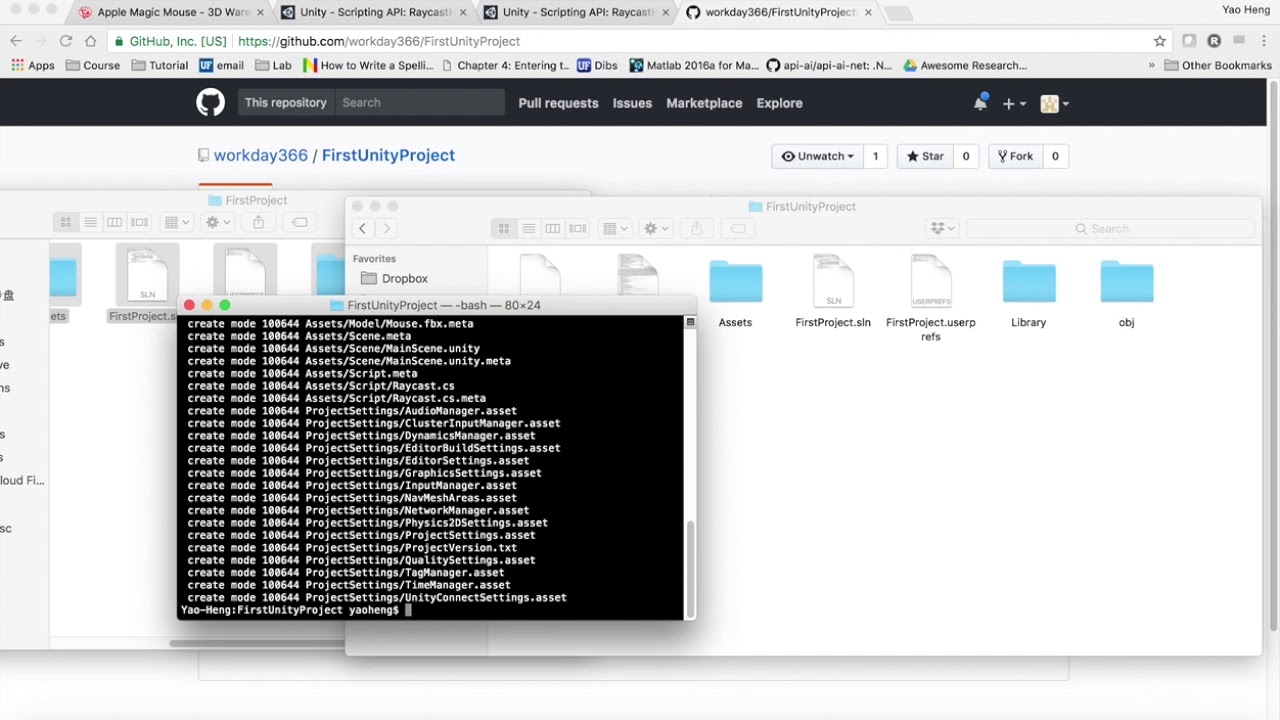Open the Dropbox toolbar dropdown in Finder
Screen dimensions: 1280x720
point(943,228)
